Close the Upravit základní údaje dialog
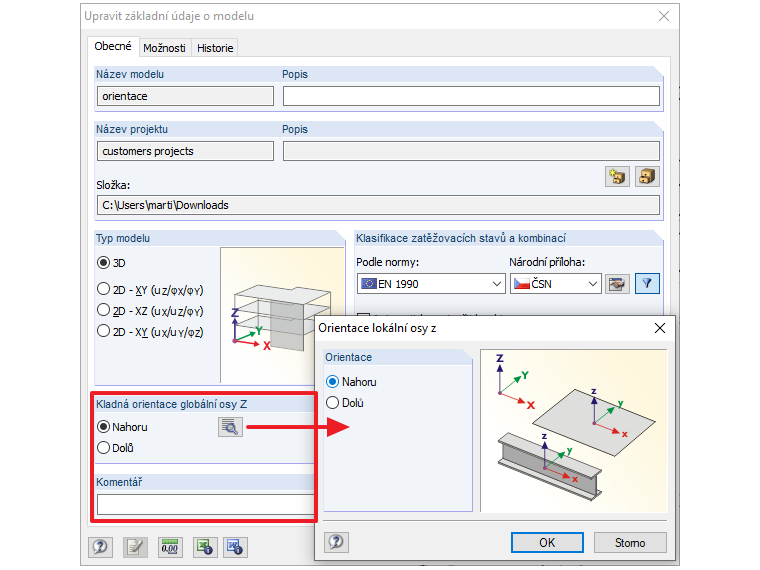This screenshot has width=760, height=570. (x=664, y=16)
